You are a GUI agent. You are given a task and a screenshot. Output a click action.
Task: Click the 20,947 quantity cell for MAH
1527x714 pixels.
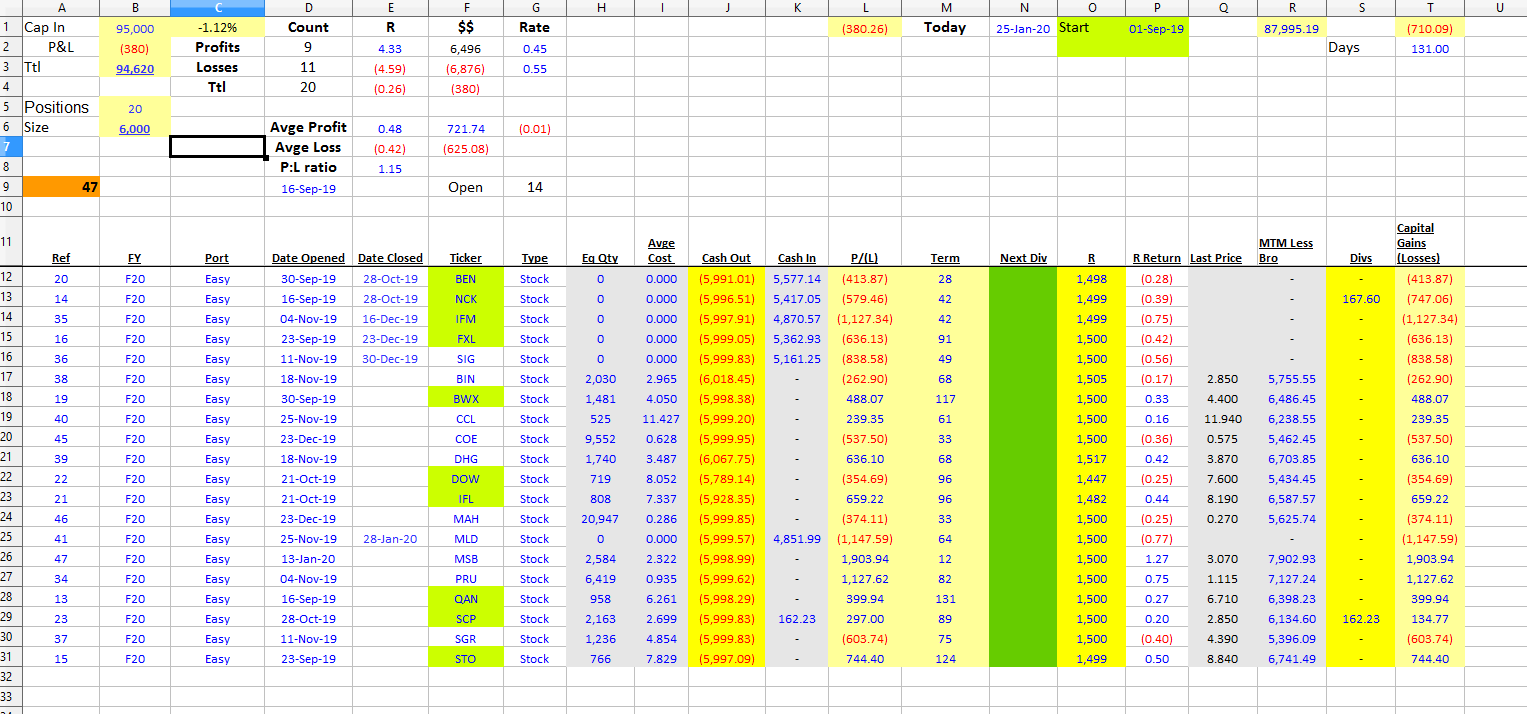coord(600,519)
